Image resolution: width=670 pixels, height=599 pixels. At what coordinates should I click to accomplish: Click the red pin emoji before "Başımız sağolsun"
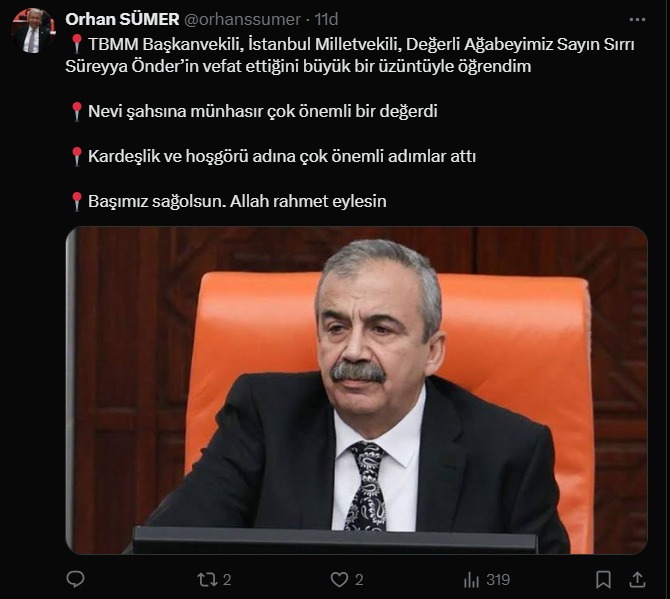[76, 201]
